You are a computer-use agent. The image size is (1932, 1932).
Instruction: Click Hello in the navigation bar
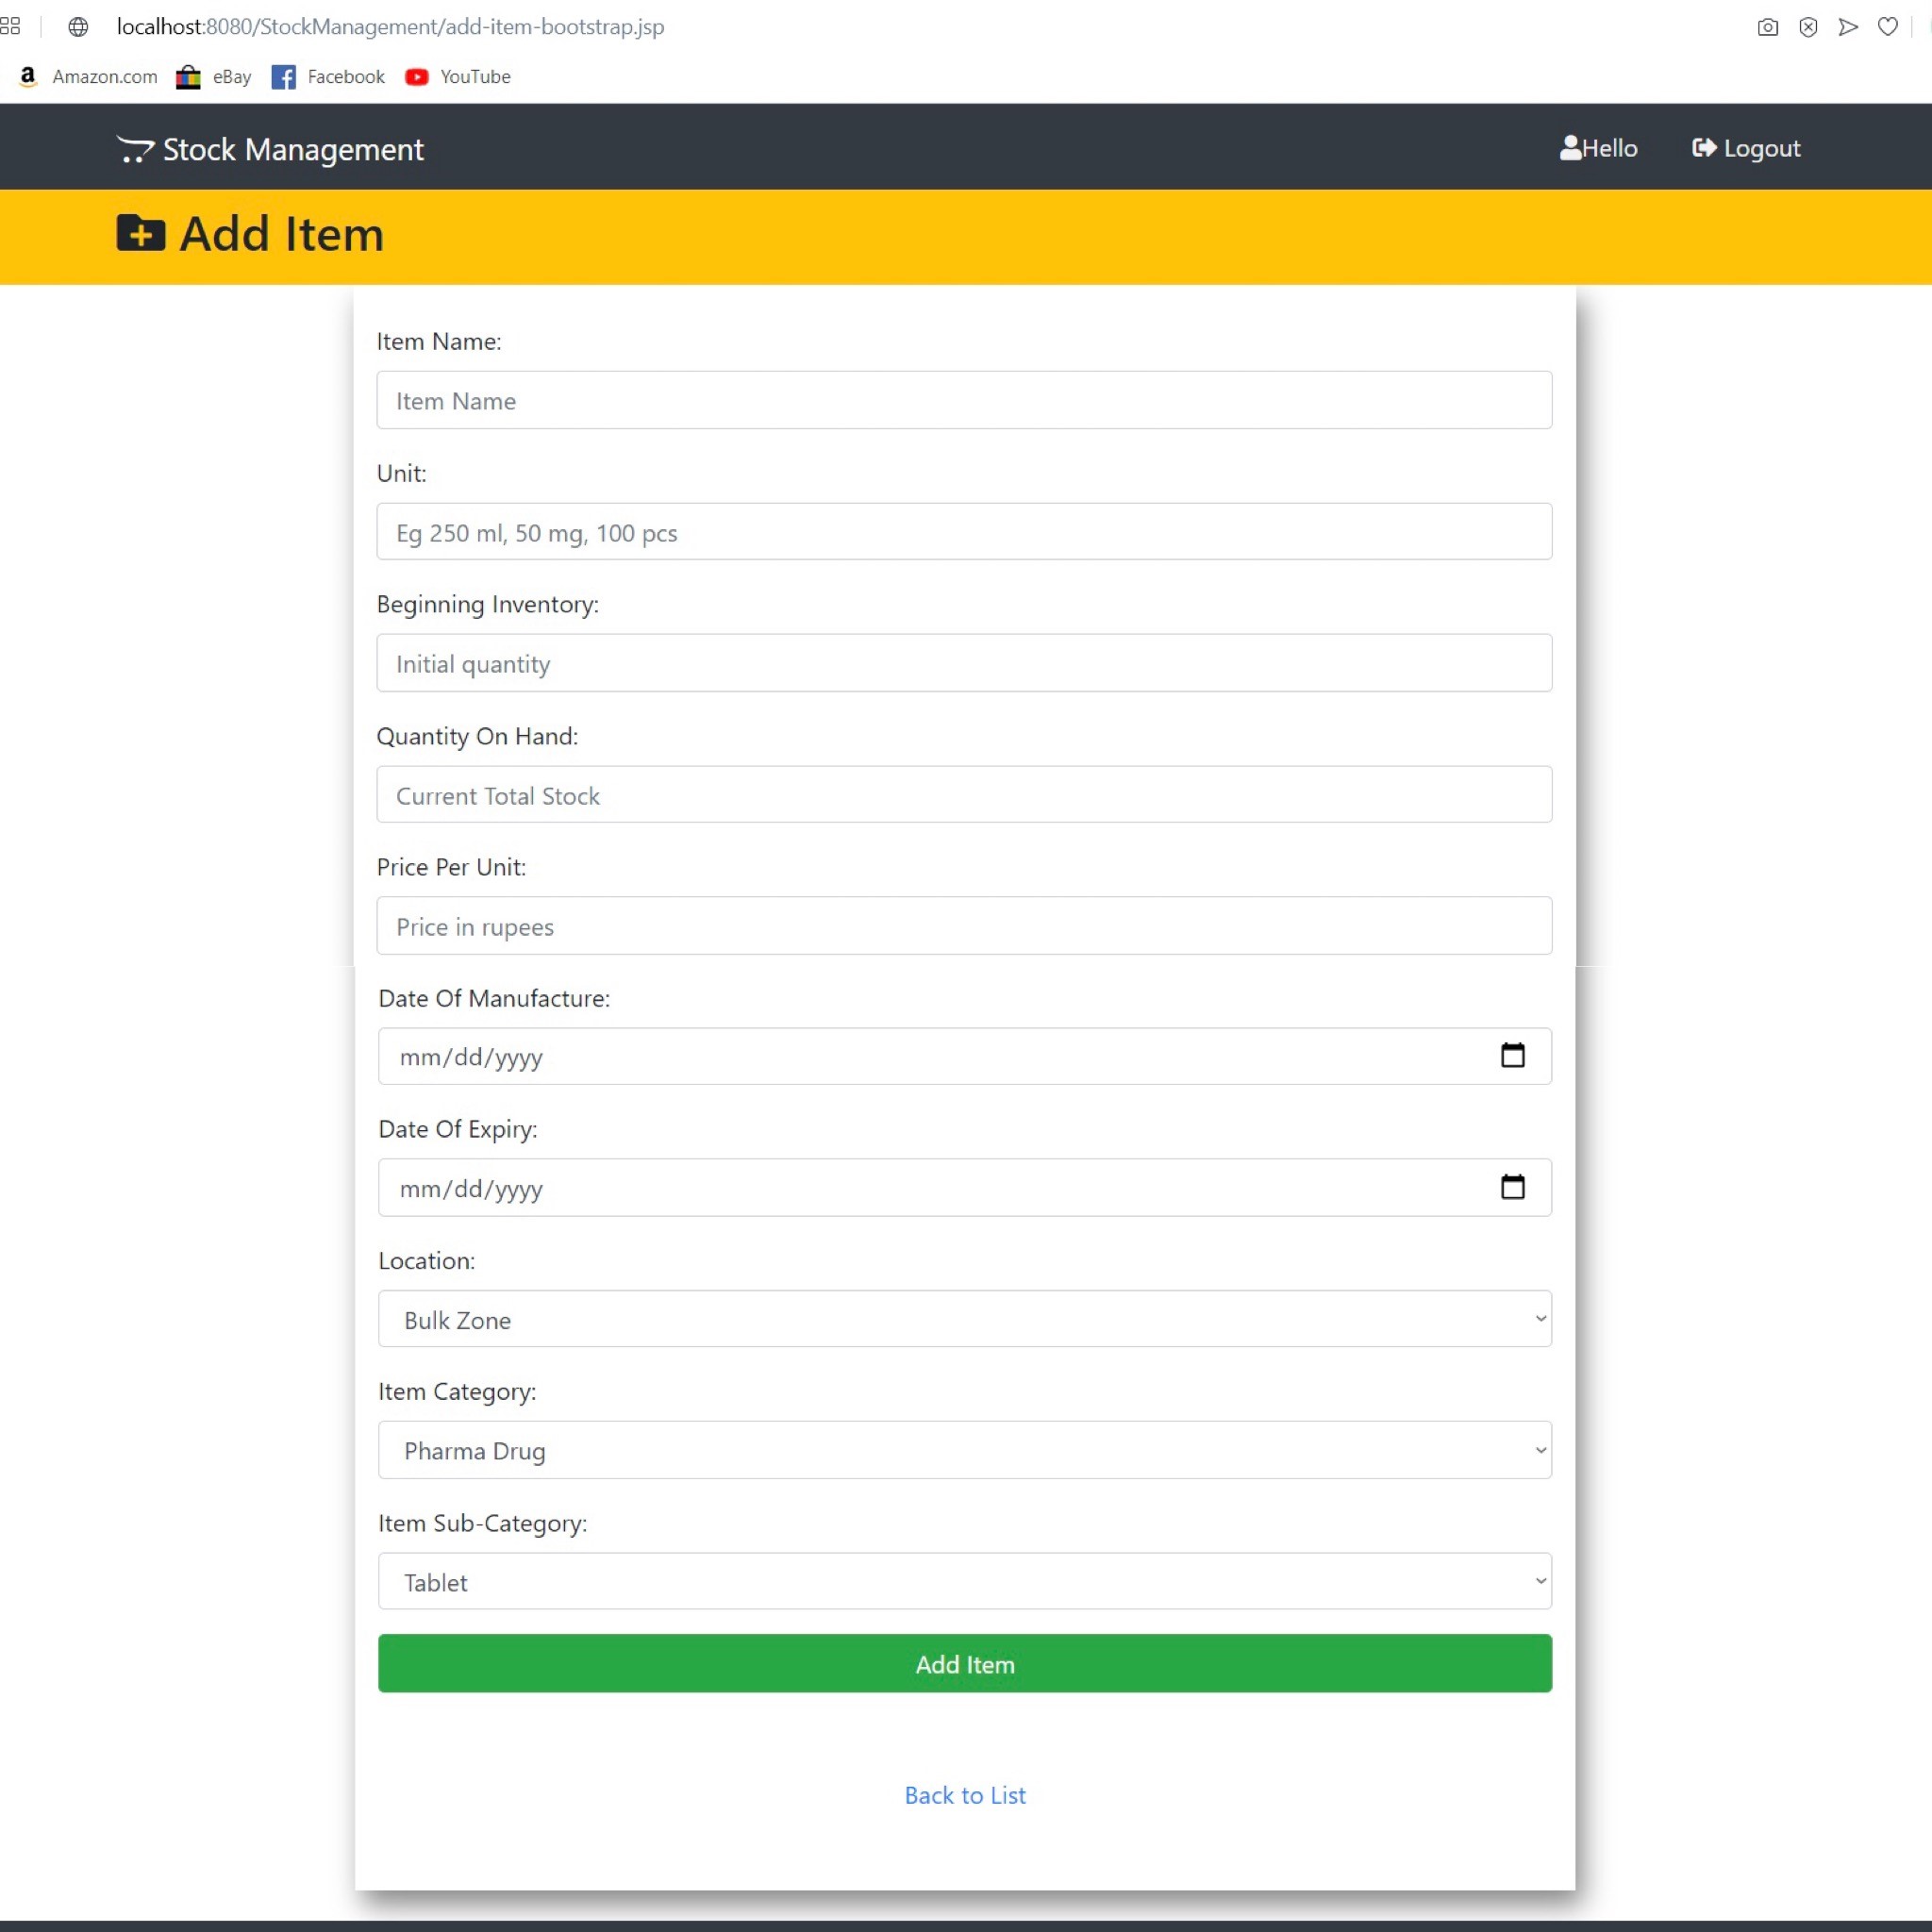click(x=1598, y=148)
